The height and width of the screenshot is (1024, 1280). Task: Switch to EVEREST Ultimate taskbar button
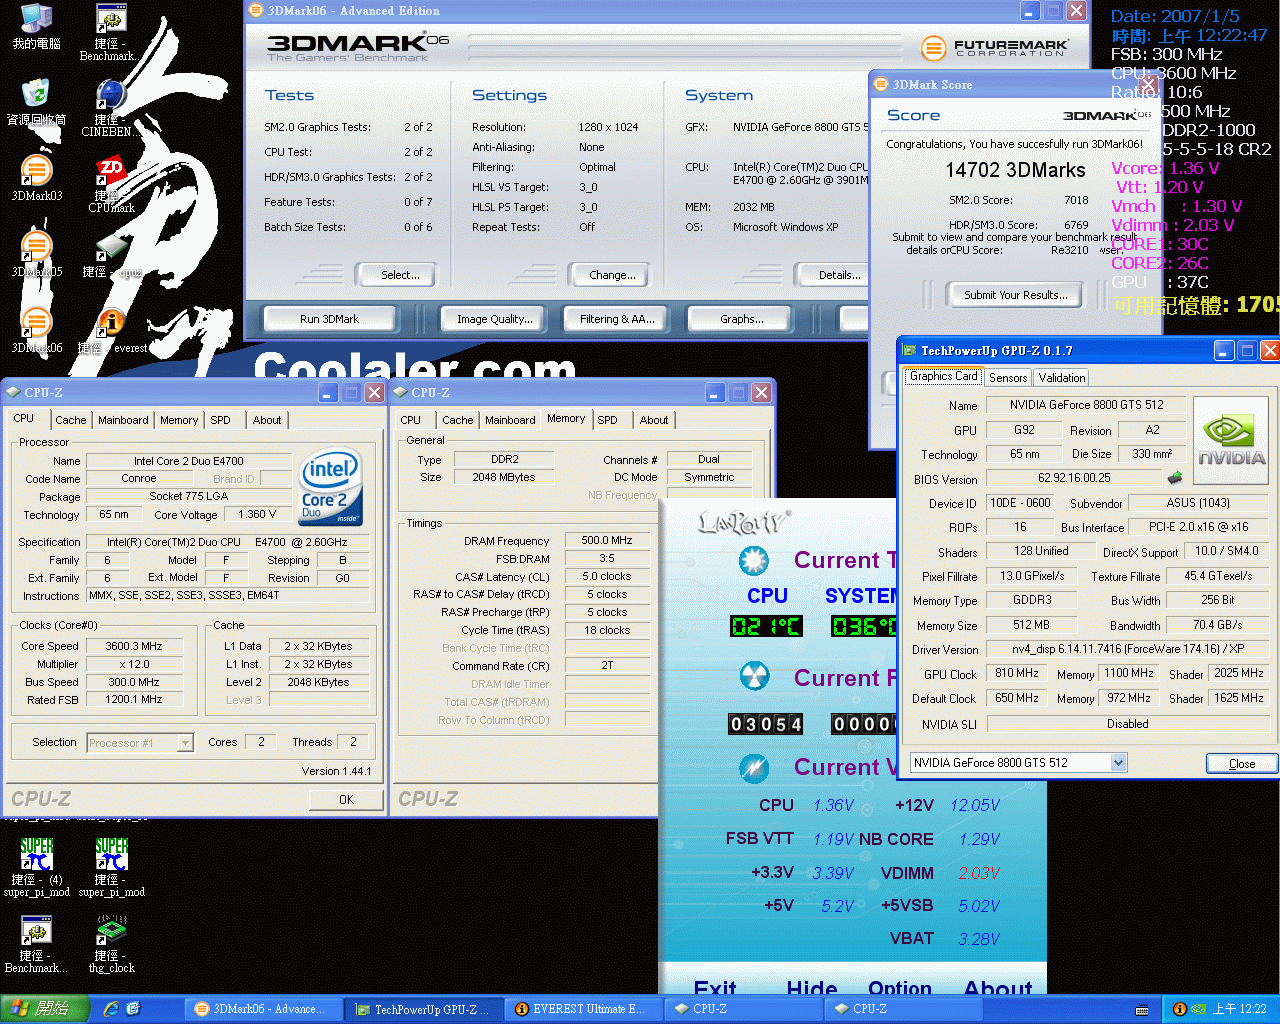coord(583,1009)
